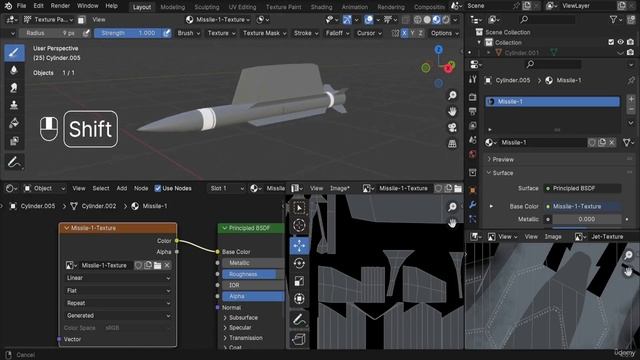Open the Tool properties tab
Image resolution: width=640 pixels, height=360 pixels.
coord(473,80)
